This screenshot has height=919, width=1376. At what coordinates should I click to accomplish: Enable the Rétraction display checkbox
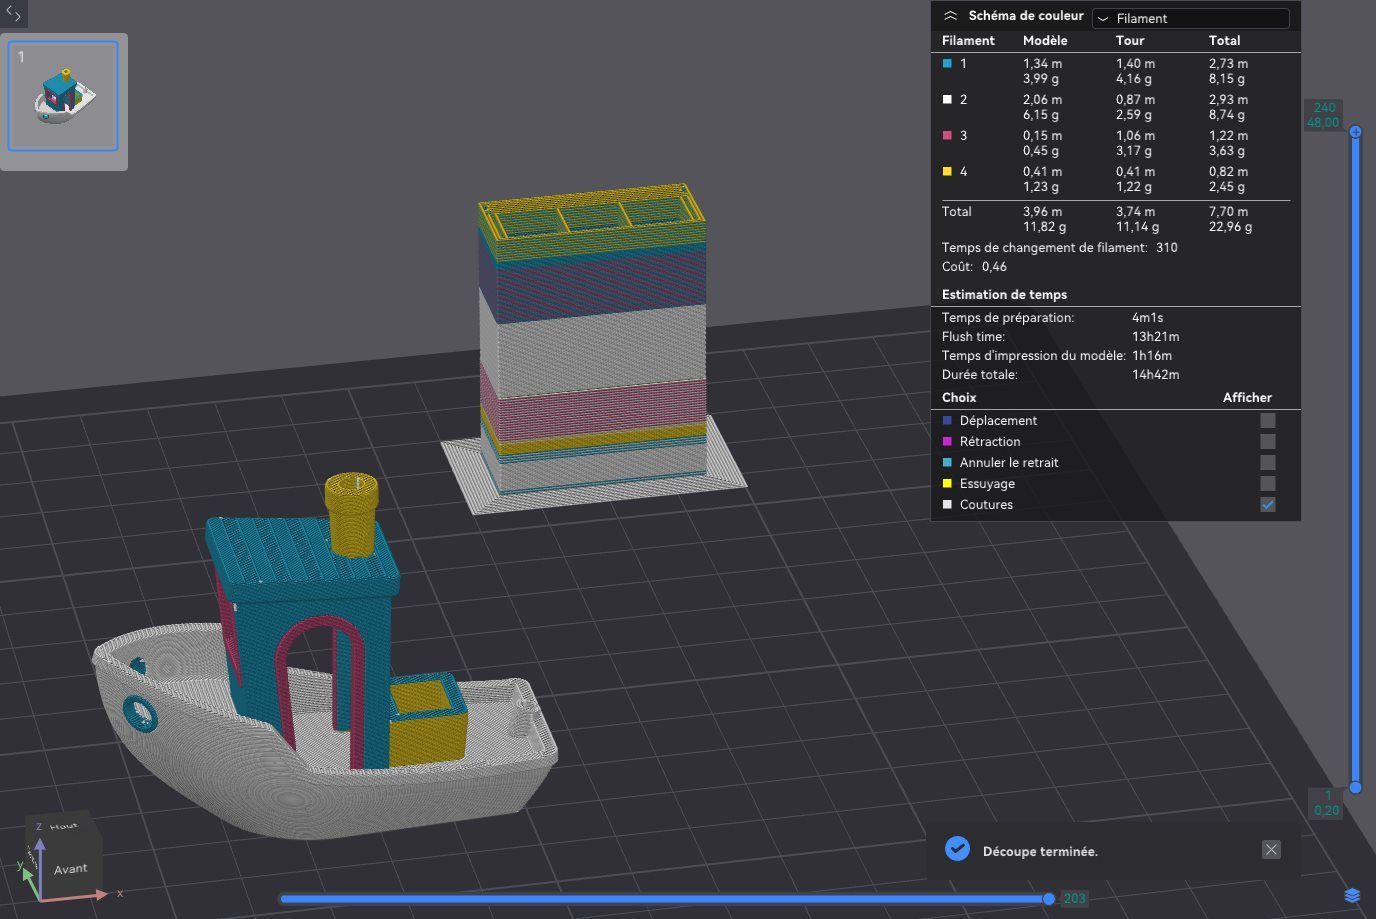point(1267,442)
